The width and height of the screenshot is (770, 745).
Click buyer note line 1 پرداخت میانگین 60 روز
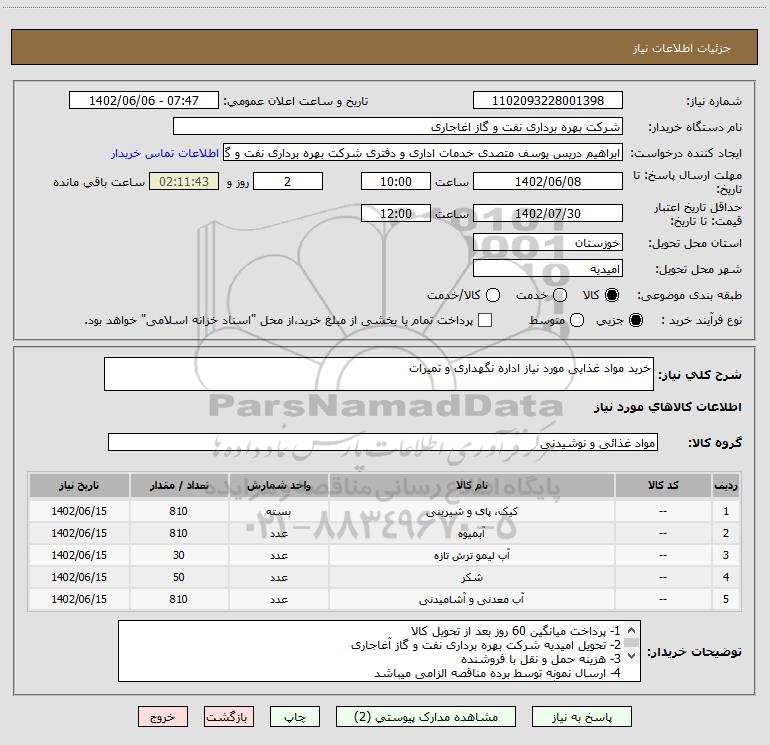point(516,631)
